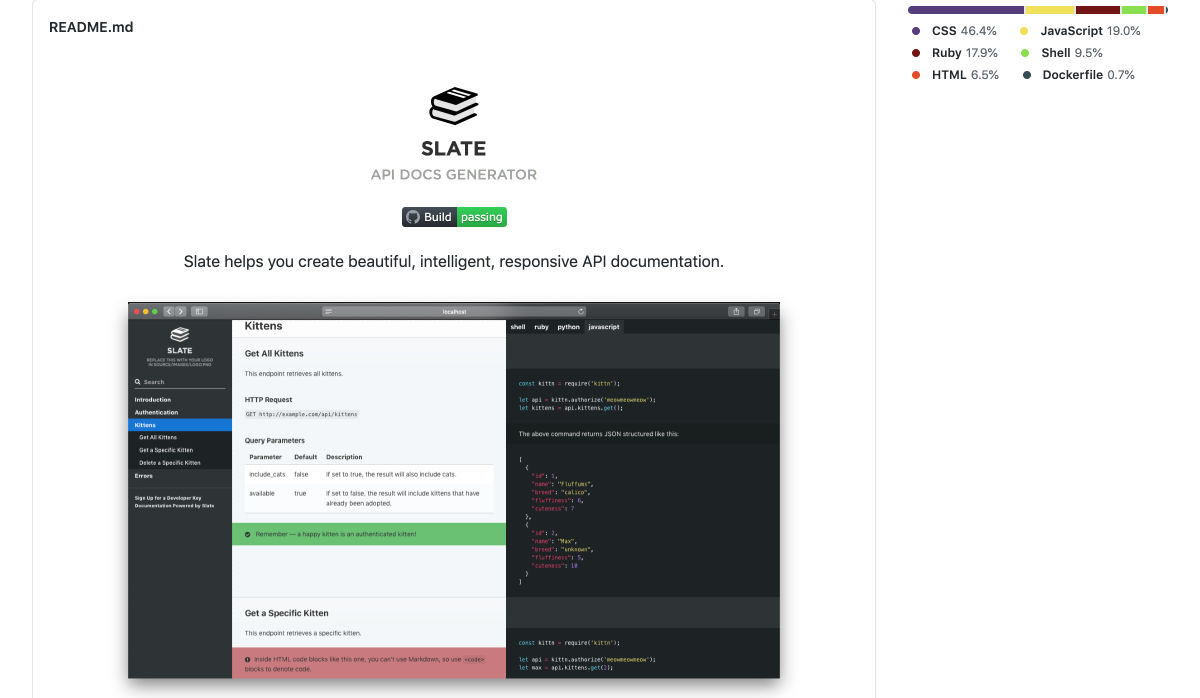The height and width of the screenshot is (698, 1200).
Task: Click the small Slate logo in the dark sidebar
Action: (179, 335)
